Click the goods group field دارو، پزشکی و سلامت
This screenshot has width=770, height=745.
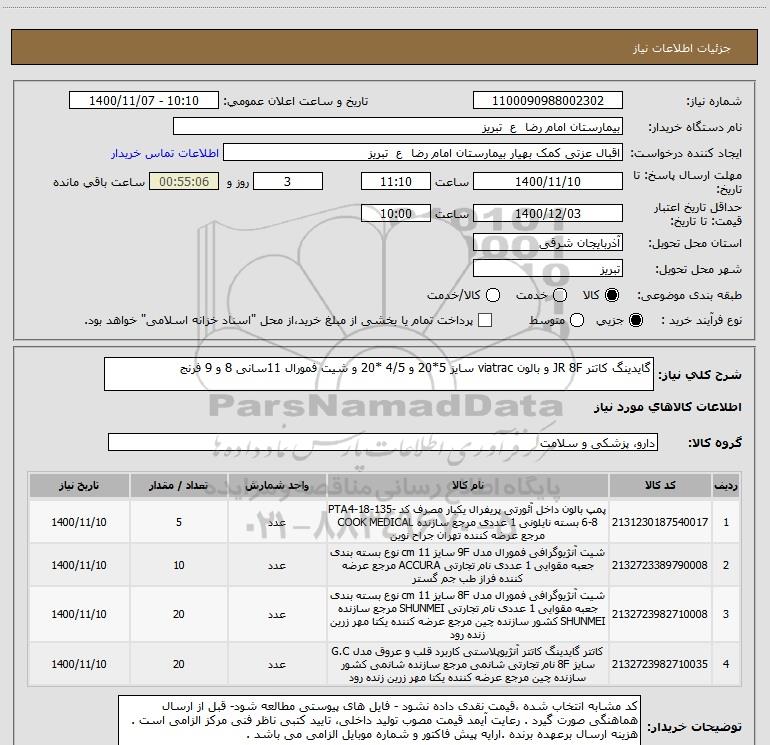coord(383,442)
